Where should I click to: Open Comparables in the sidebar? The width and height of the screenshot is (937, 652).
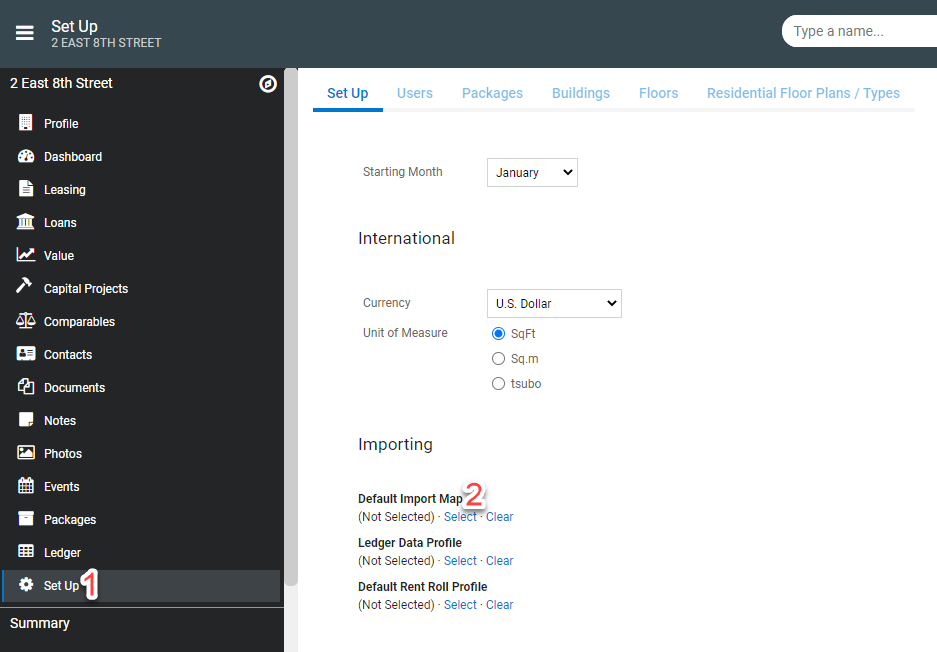coord(79,322)
